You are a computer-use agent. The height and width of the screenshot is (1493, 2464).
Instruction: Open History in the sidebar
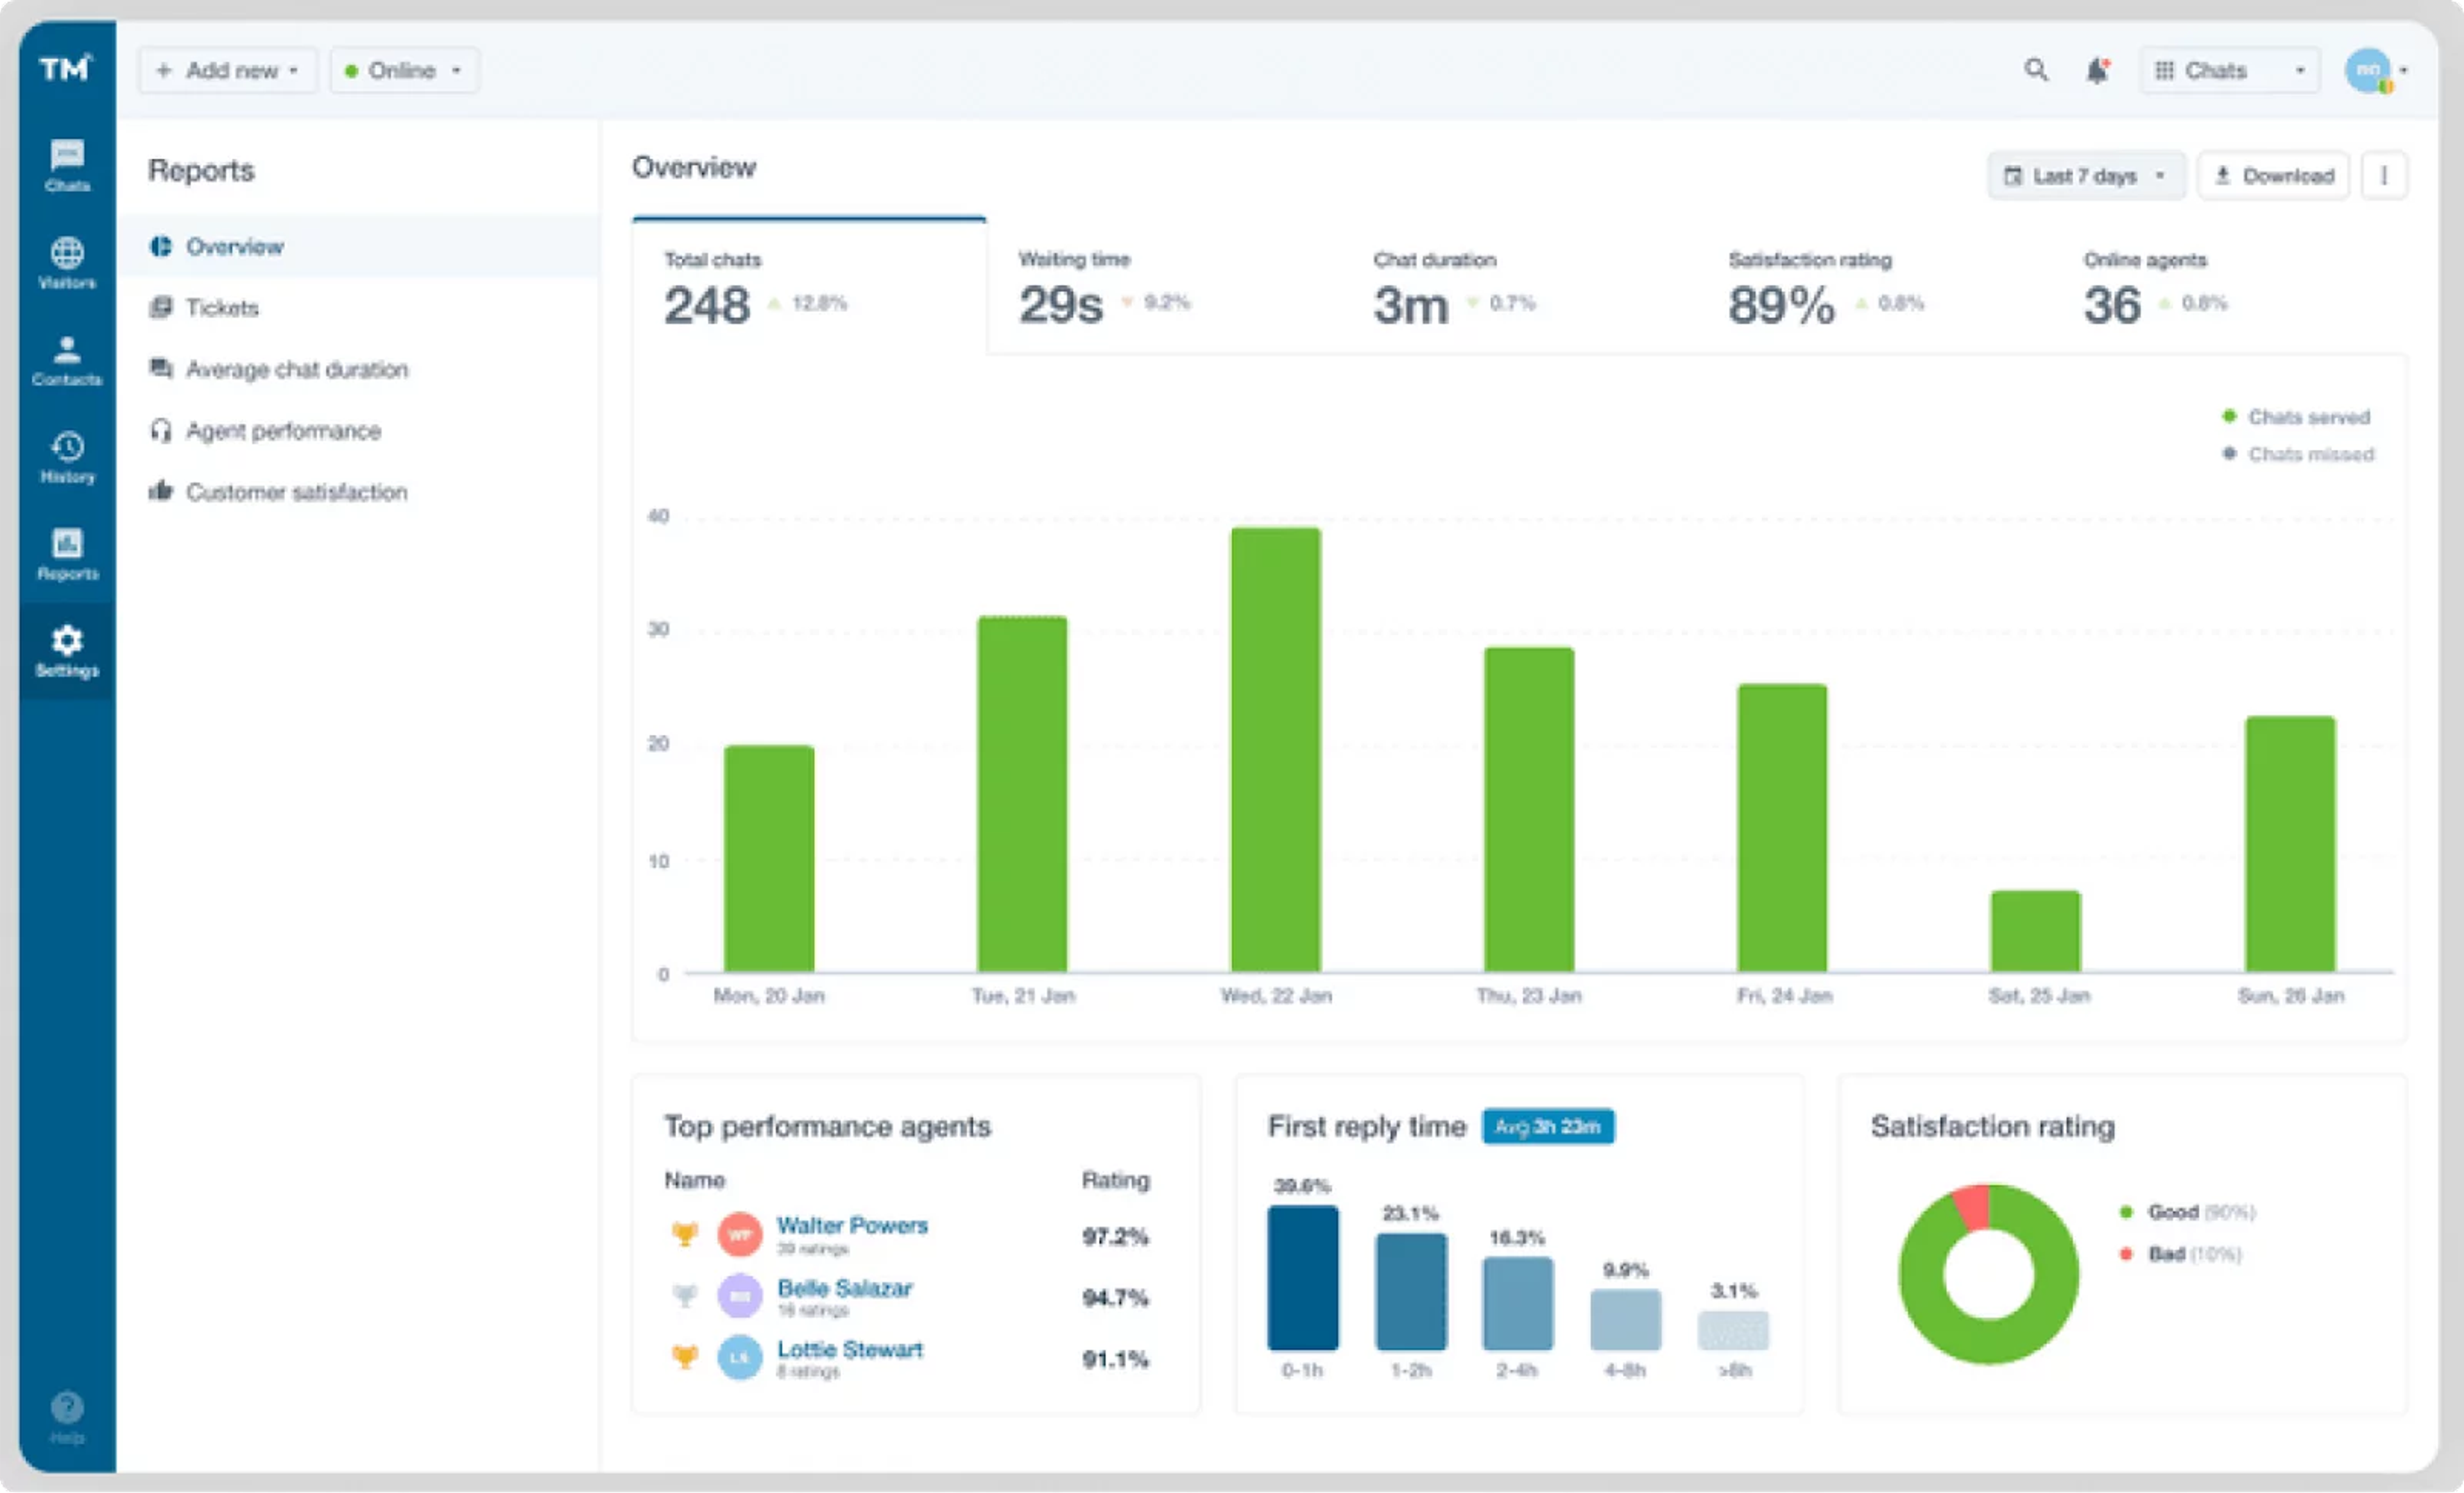(x=67, y=456)
